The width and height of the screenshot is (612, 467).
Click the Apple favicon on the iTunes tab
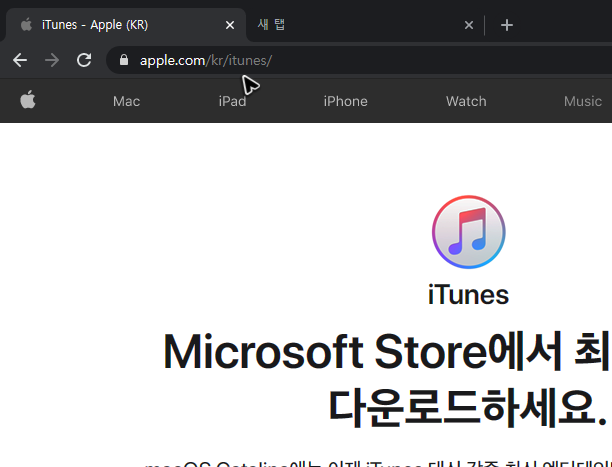[x=26, y=25]
